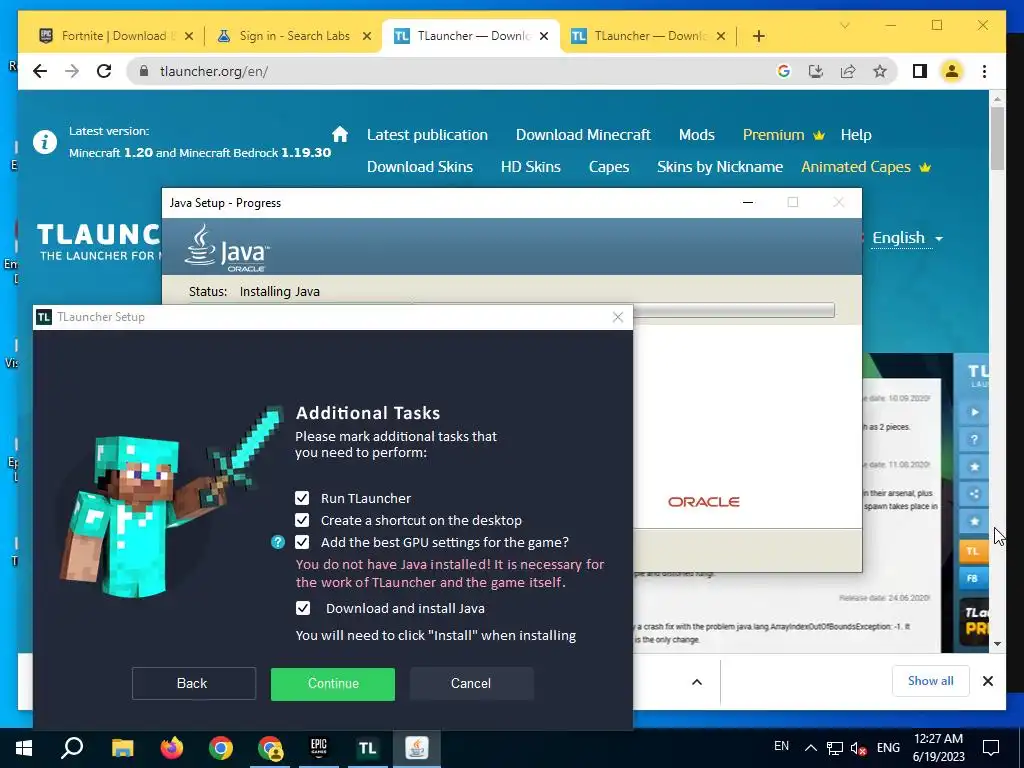Open Epic Games launcher from taskbar

[319, 748]
